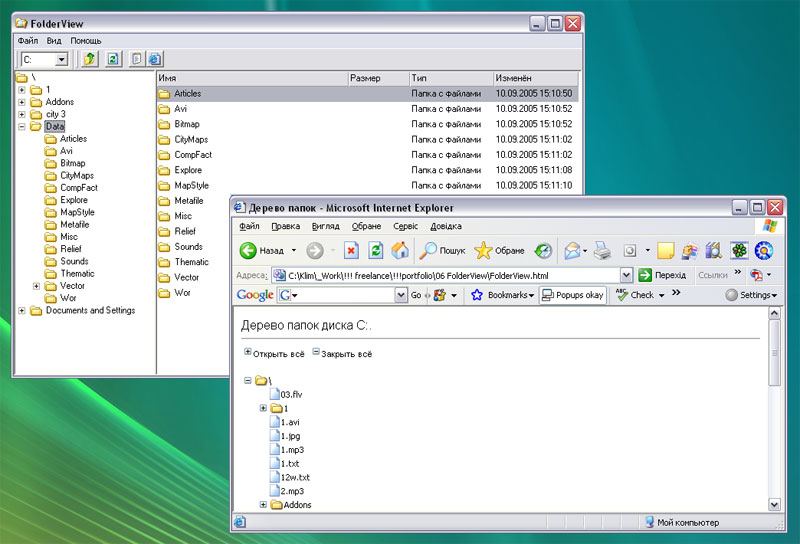
Task: Click the blue gear-like icon in IE toolbar
Action: pos(764,251)
